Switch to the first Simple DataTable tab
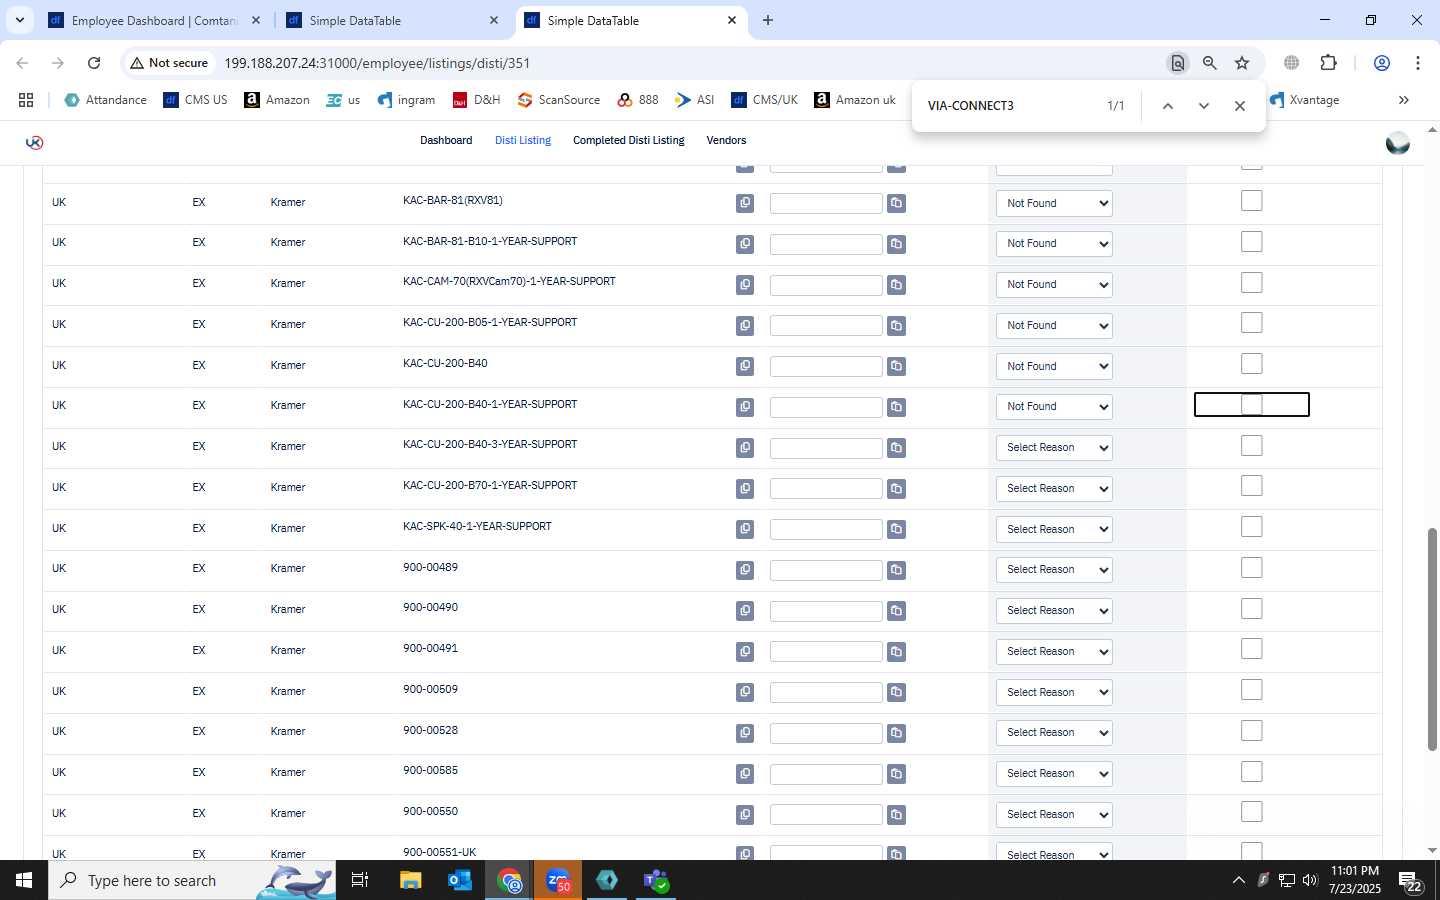The image size is (1440, 900). pos(392,20)
